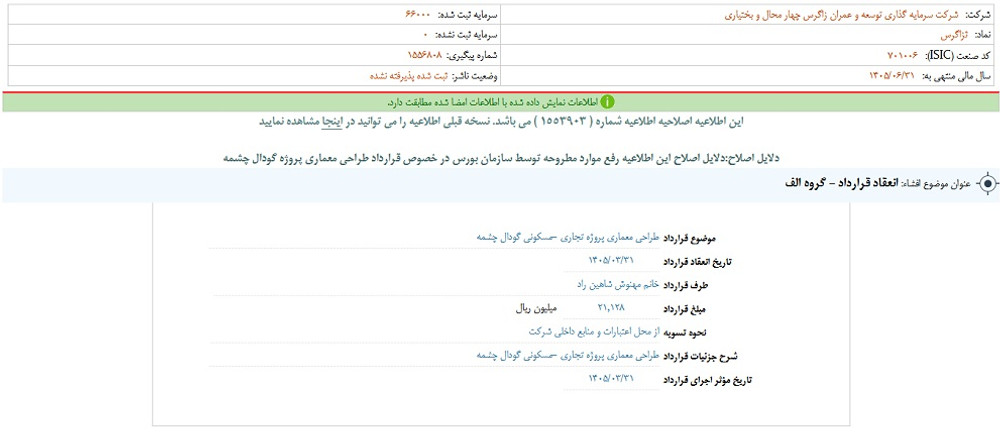Select the effective date next to 'تاریخ مؤثر اجرای قرارداد'
Image resolution: width=1000 pixels, height=448 pixels.
tap(612, 379)
